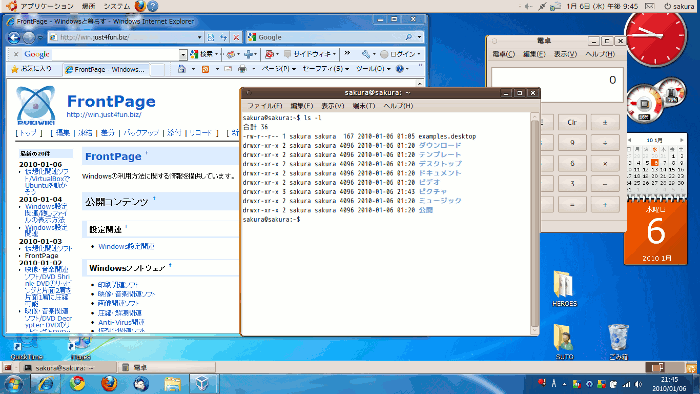Click the calculator Clr button

[572, 122]
